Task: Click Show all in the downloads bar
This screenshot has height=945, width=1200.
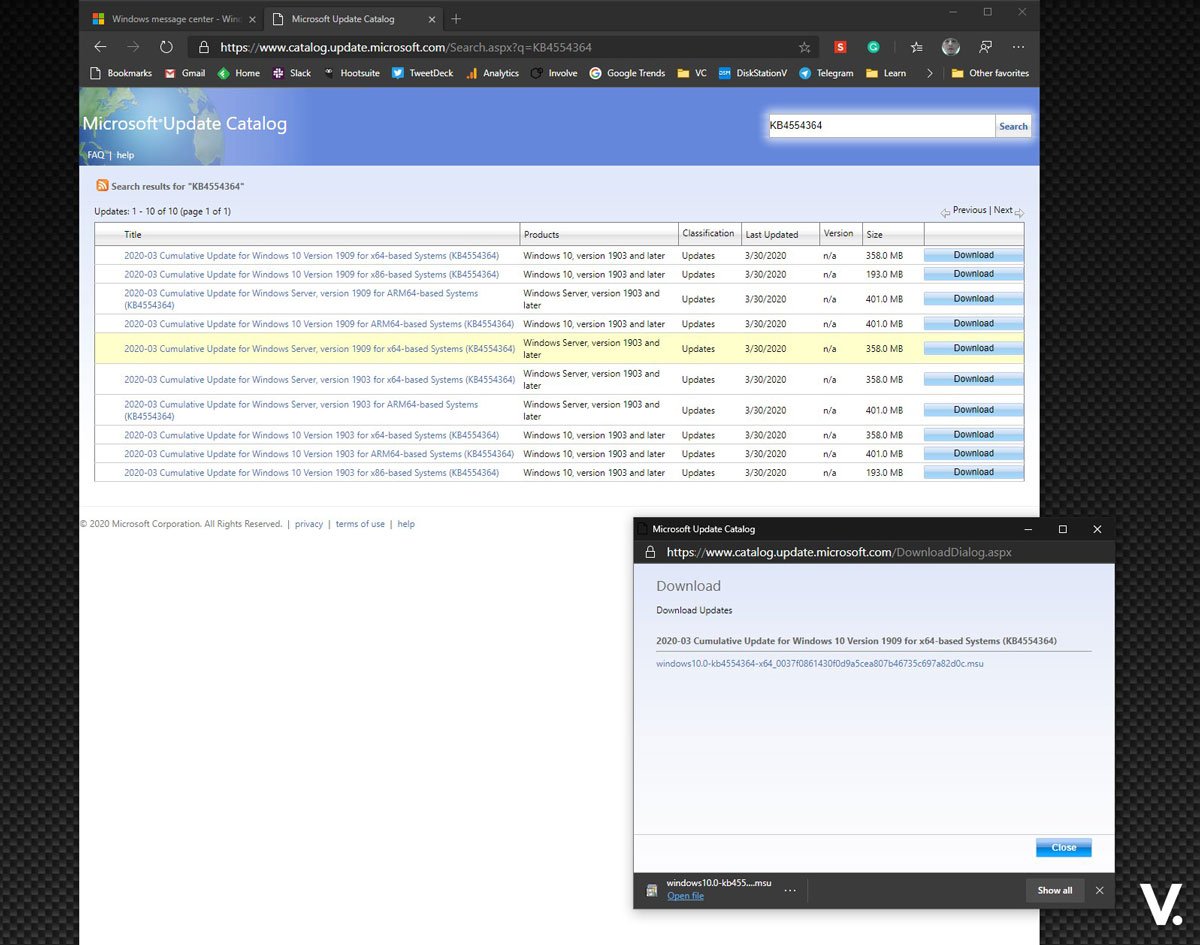Action: pyautogui.click(x=1055, y=890)
